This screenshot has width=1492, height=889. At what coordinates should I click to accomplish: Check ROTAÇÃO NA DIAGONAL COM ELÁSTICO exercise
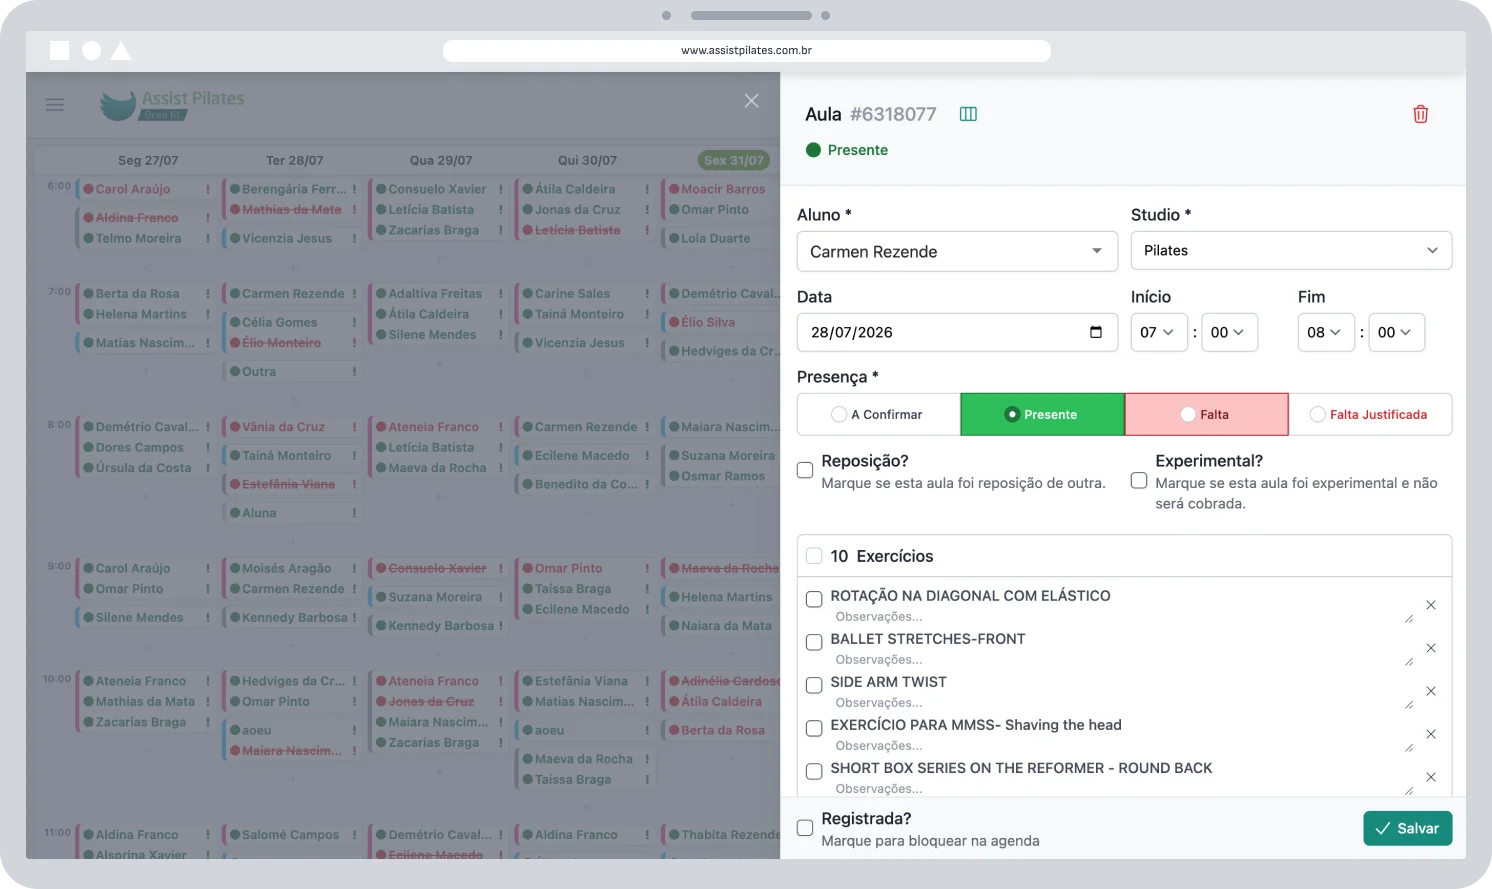point(814,599)
